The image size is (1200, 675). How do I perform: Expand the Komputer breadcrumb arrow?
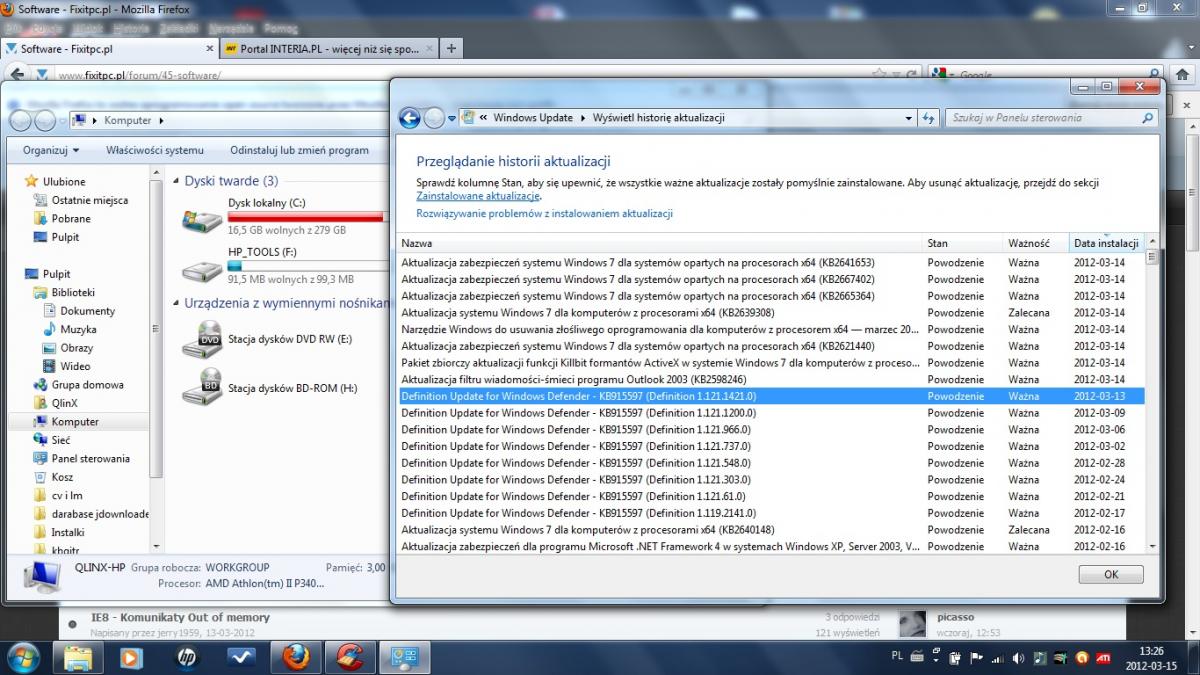tap(160, 121)
